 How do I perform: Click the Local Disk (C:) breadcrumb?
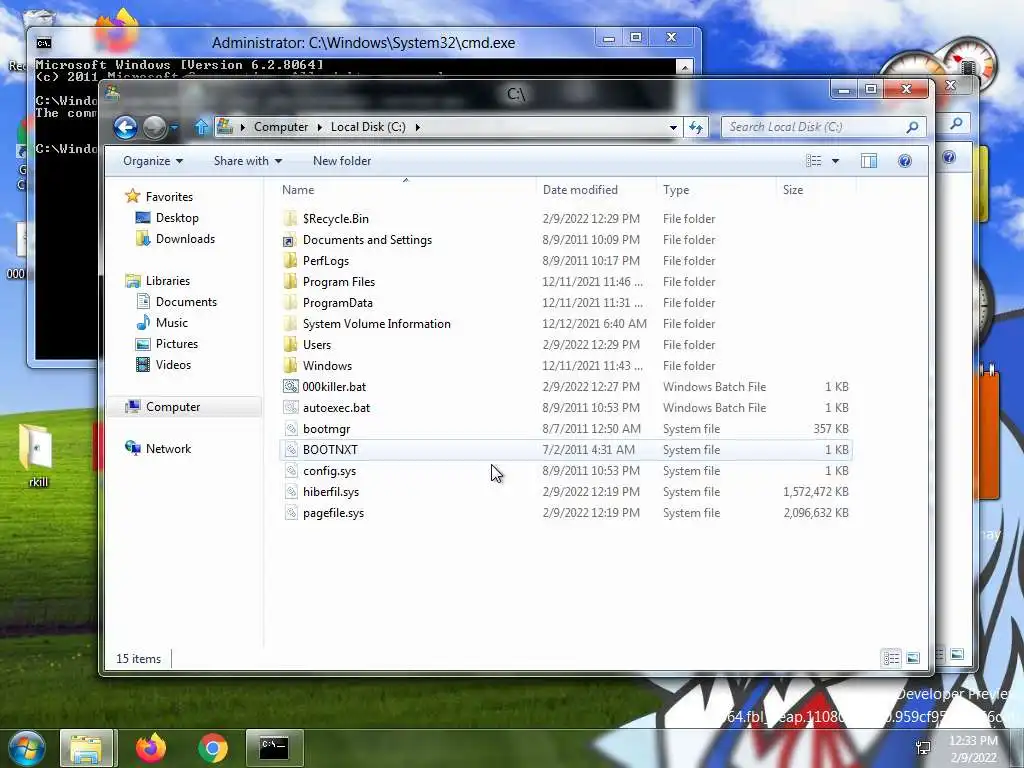[x=368, y=127]
